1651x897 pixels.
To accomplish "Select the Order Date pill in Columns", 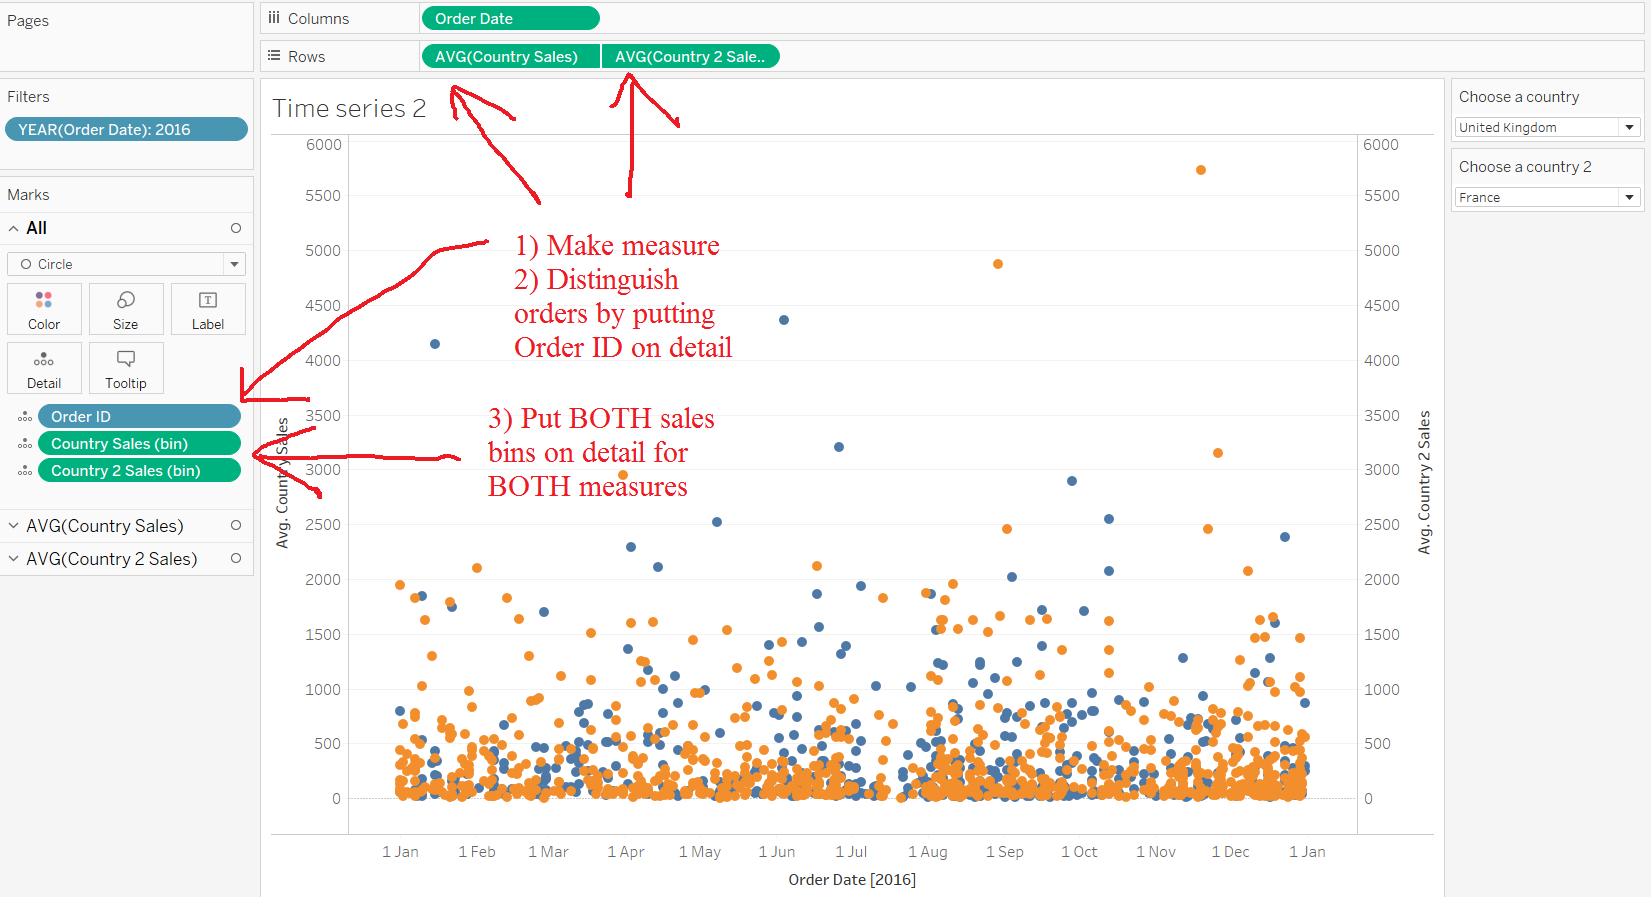I will (x=510, y=18).
